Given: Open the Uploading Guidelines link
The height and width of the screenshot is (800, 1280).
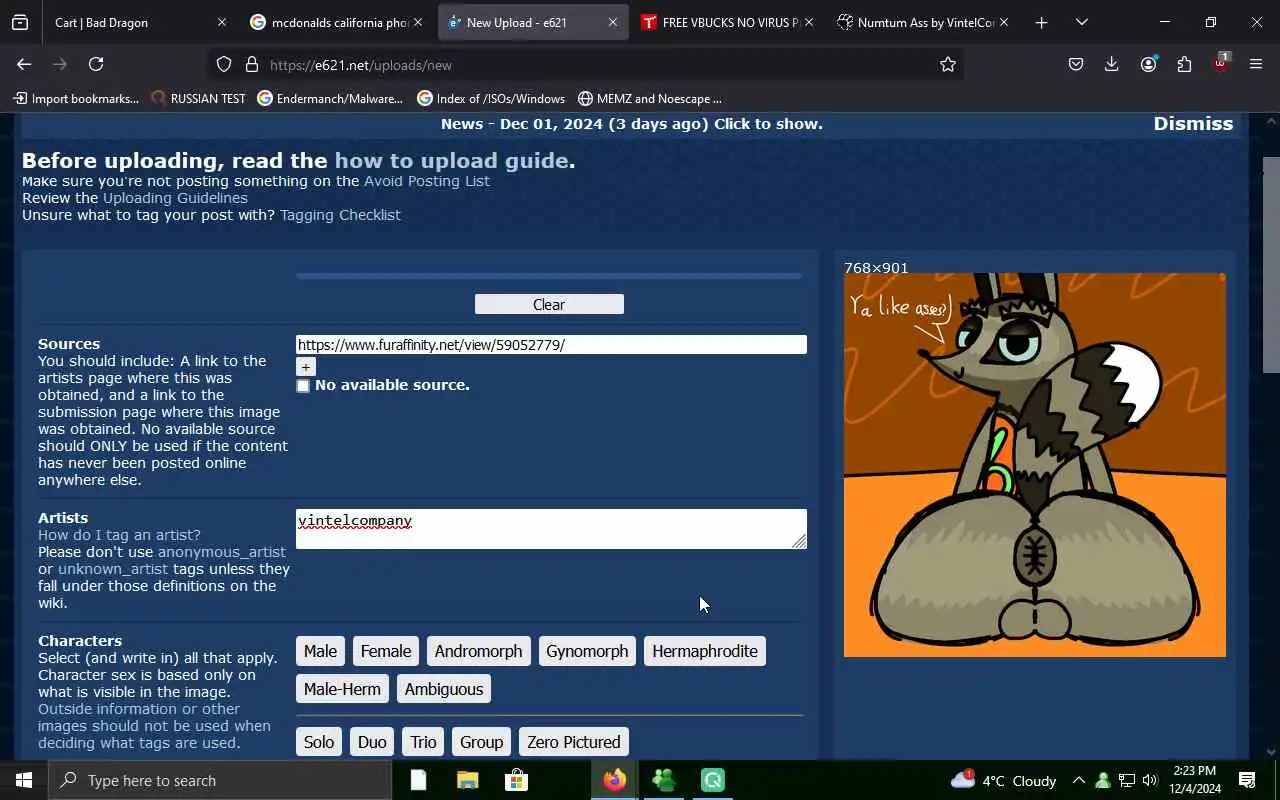Looking at the screenshot, I should [x=175, y=198].
